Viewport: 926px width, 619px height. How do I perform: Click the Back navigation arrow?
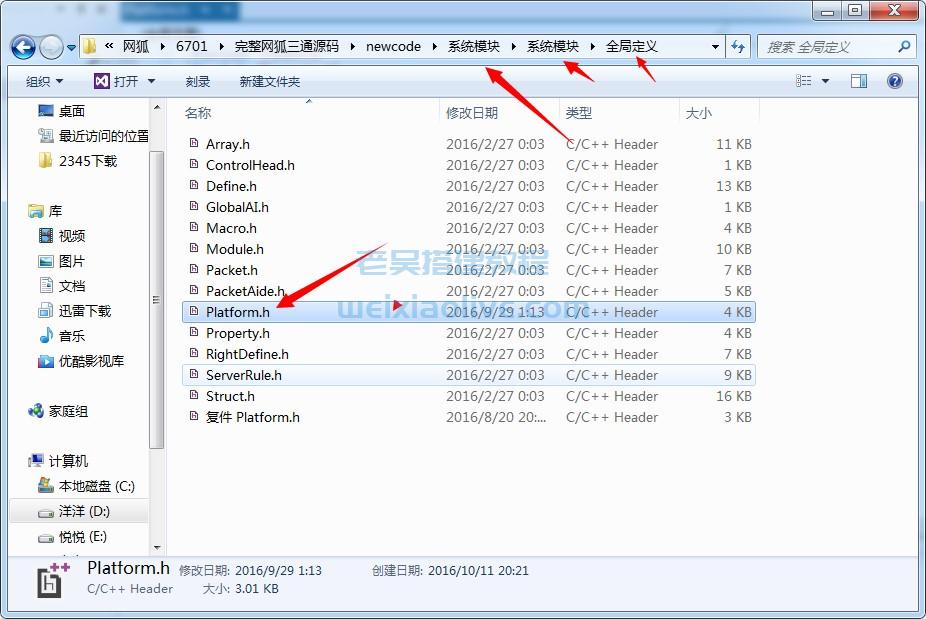click(22, 46)
